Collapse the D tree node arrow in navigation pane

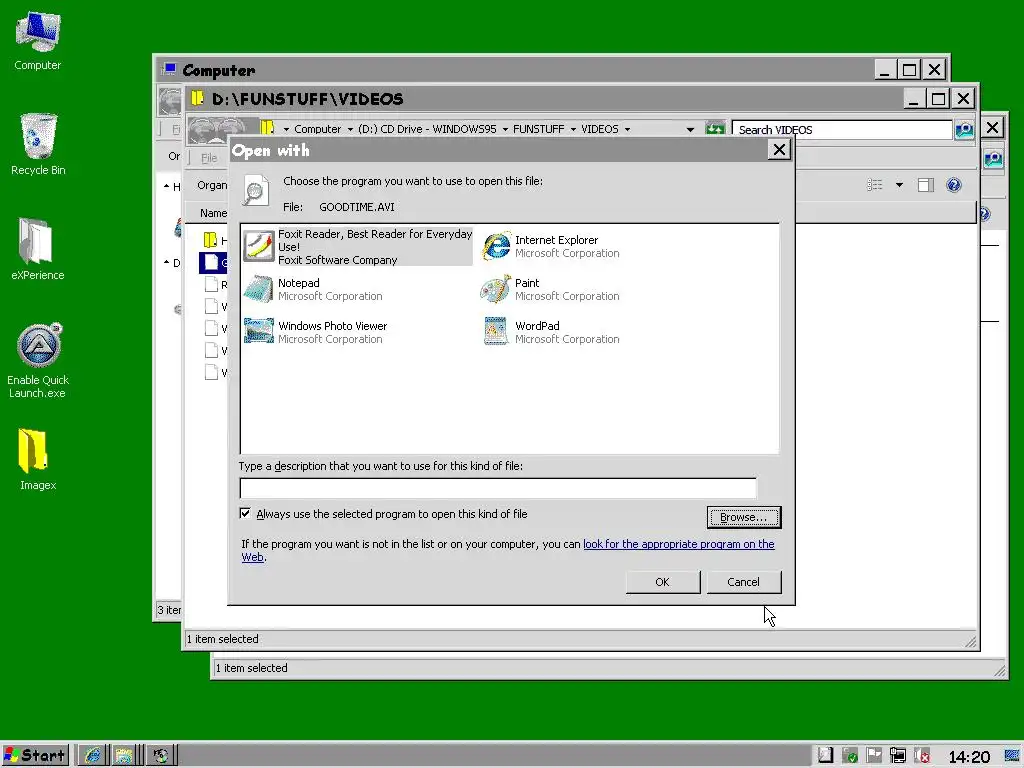click(x=167, y=262)
